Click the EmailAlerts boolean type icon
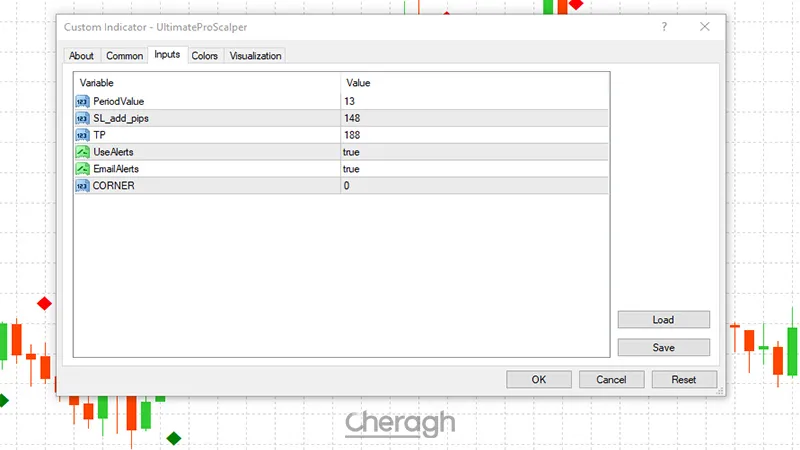 click(82, 169)
